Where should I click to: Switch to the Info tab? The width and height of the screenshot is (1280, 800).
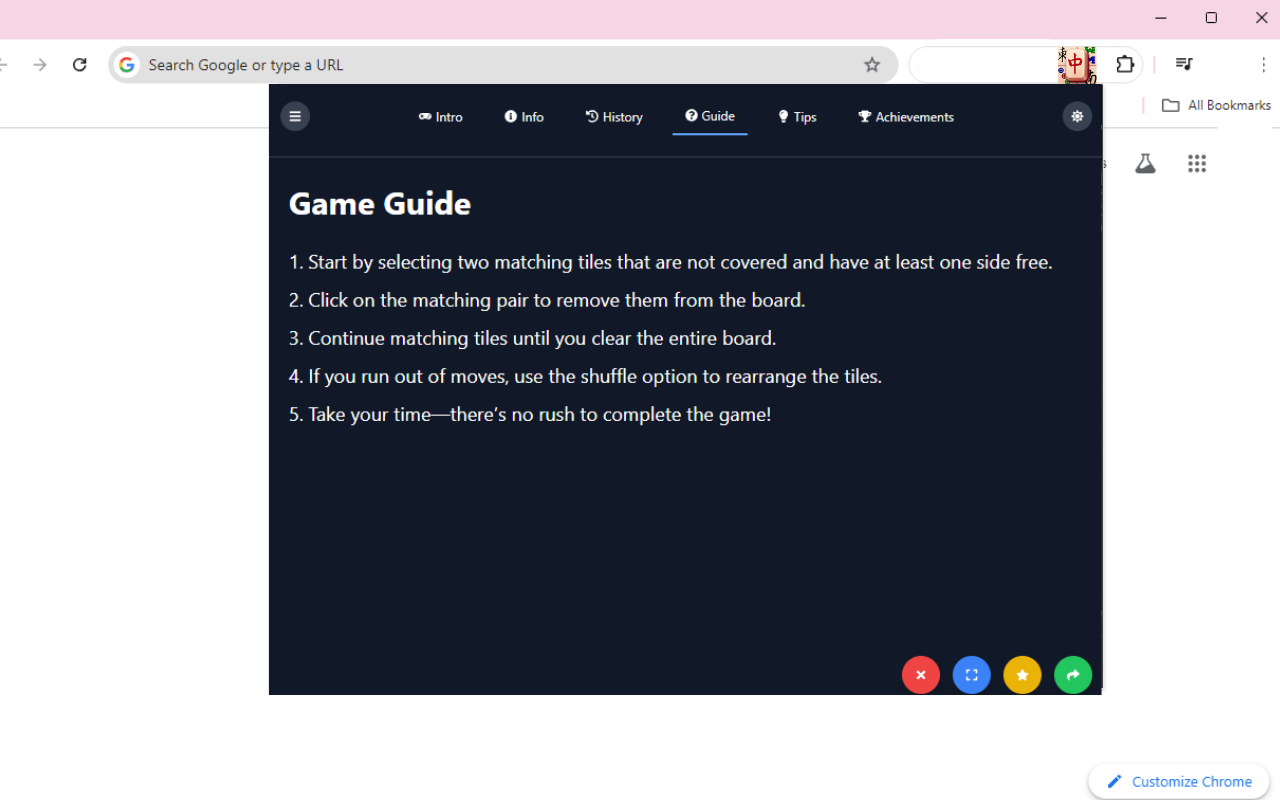coord(524,117)
